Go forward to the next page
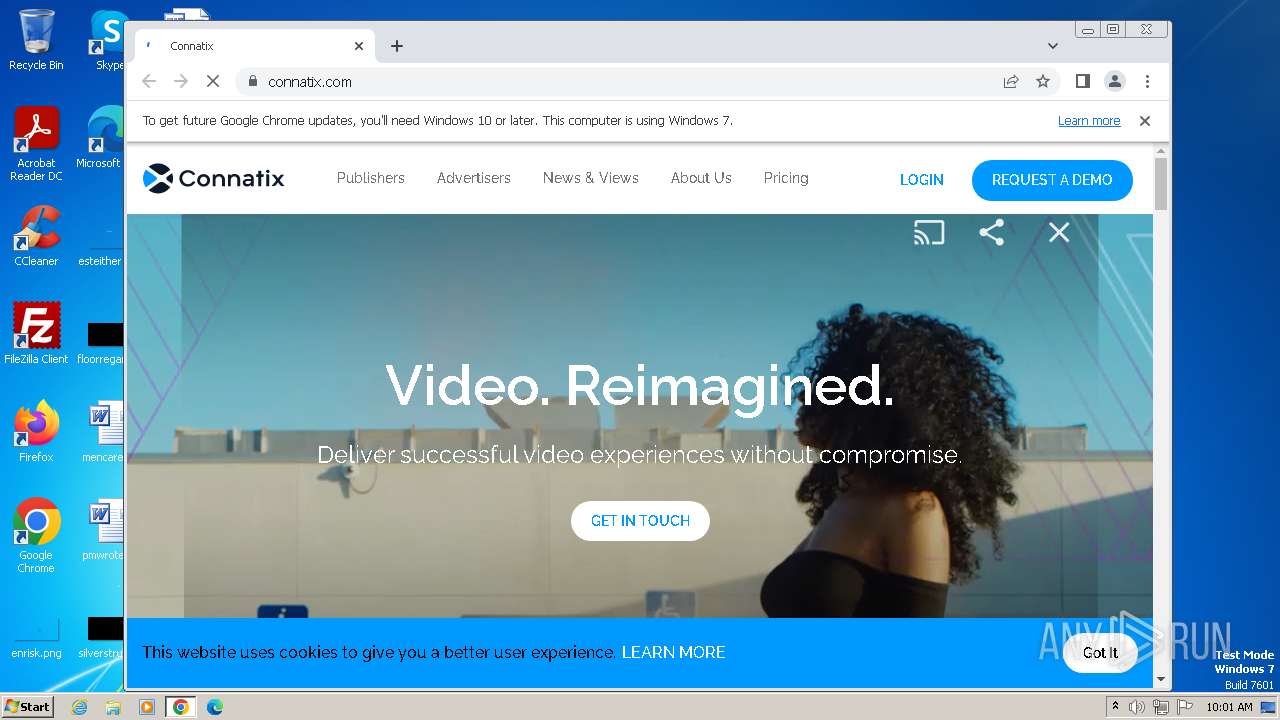1280x720 pixels. pos(181,82)
